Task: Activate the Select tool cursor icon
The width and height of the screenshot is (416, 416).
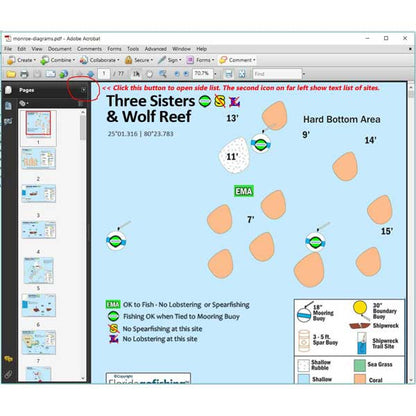Action: pyautogui.click(x=136, y=74)
